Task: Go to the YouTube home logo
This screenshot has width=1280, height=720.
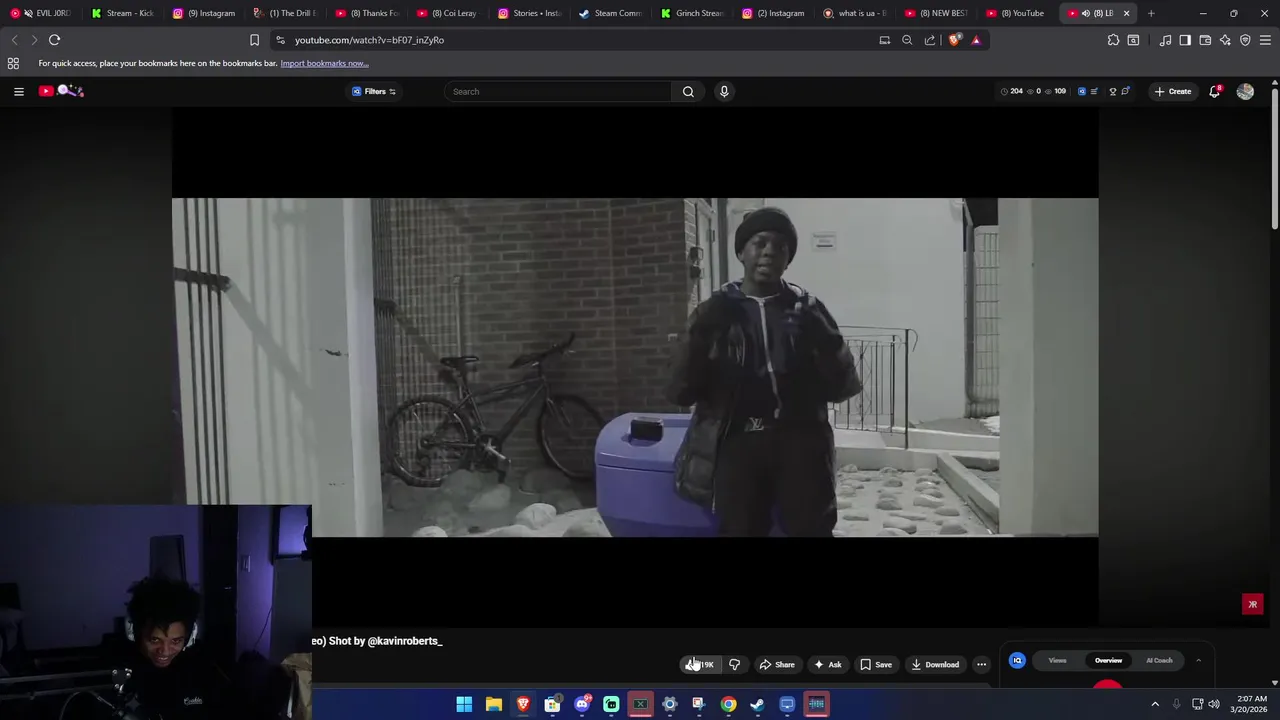Action: coord(61,91)
